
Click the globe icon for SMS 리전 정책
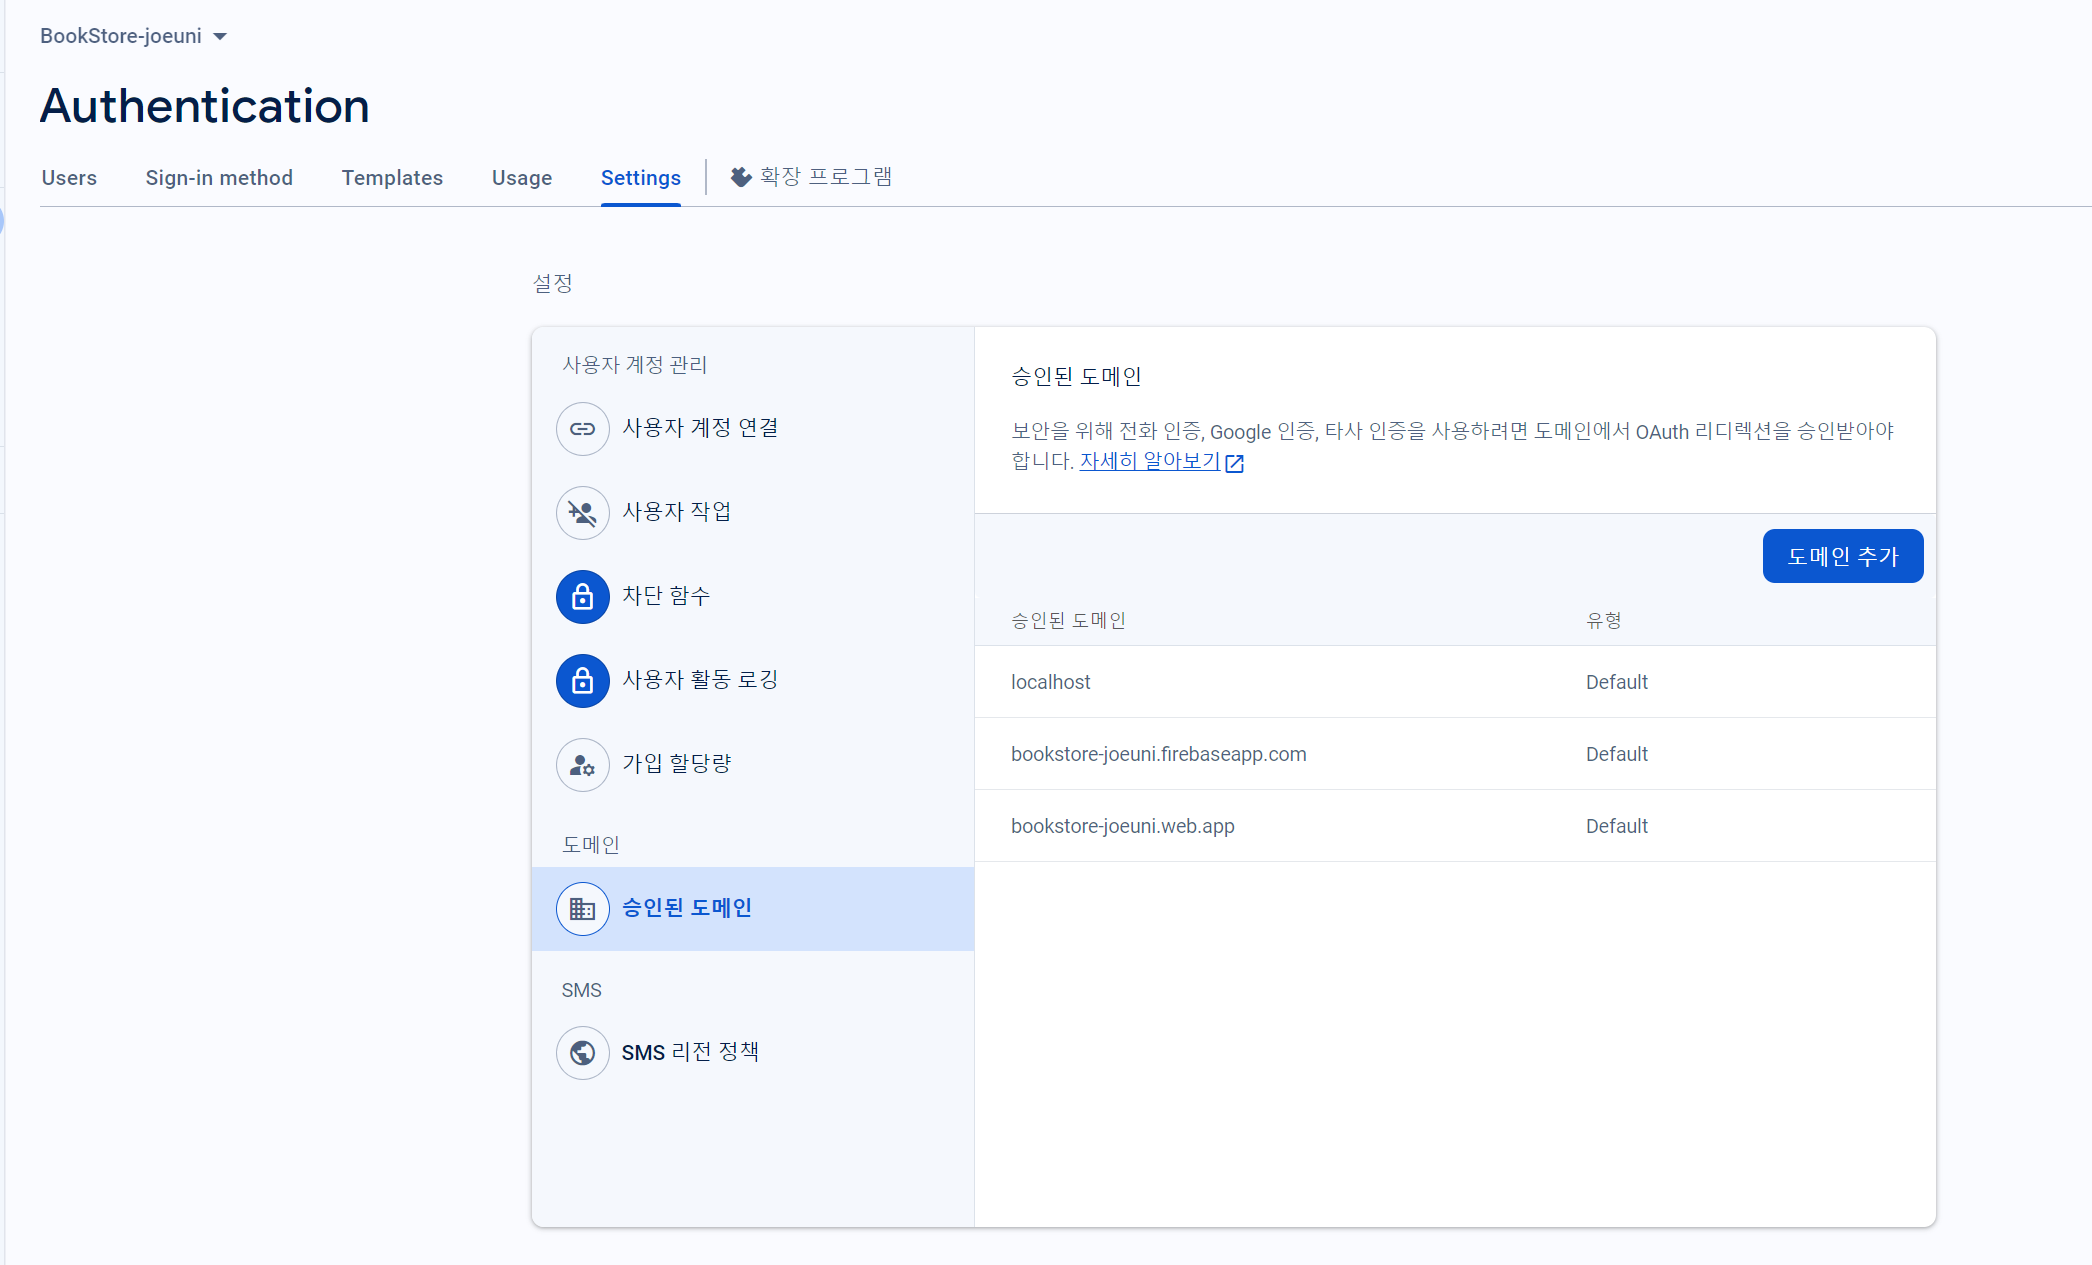coord(582,1053)
